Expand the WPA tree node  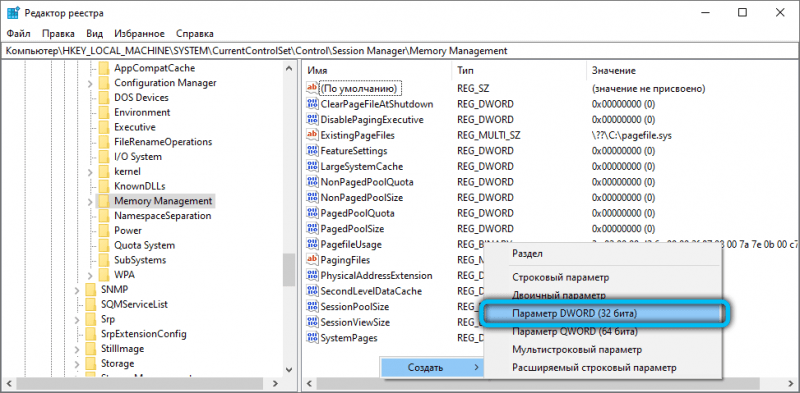pos(90,276)
